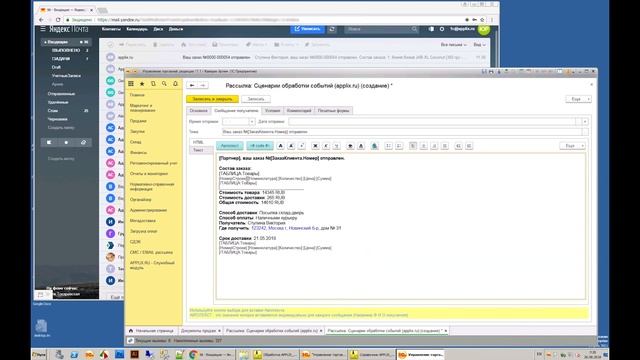Click 'Записать и закрыть' button
The height and width of the screenshot is (360, 640).
pos(212,99)
